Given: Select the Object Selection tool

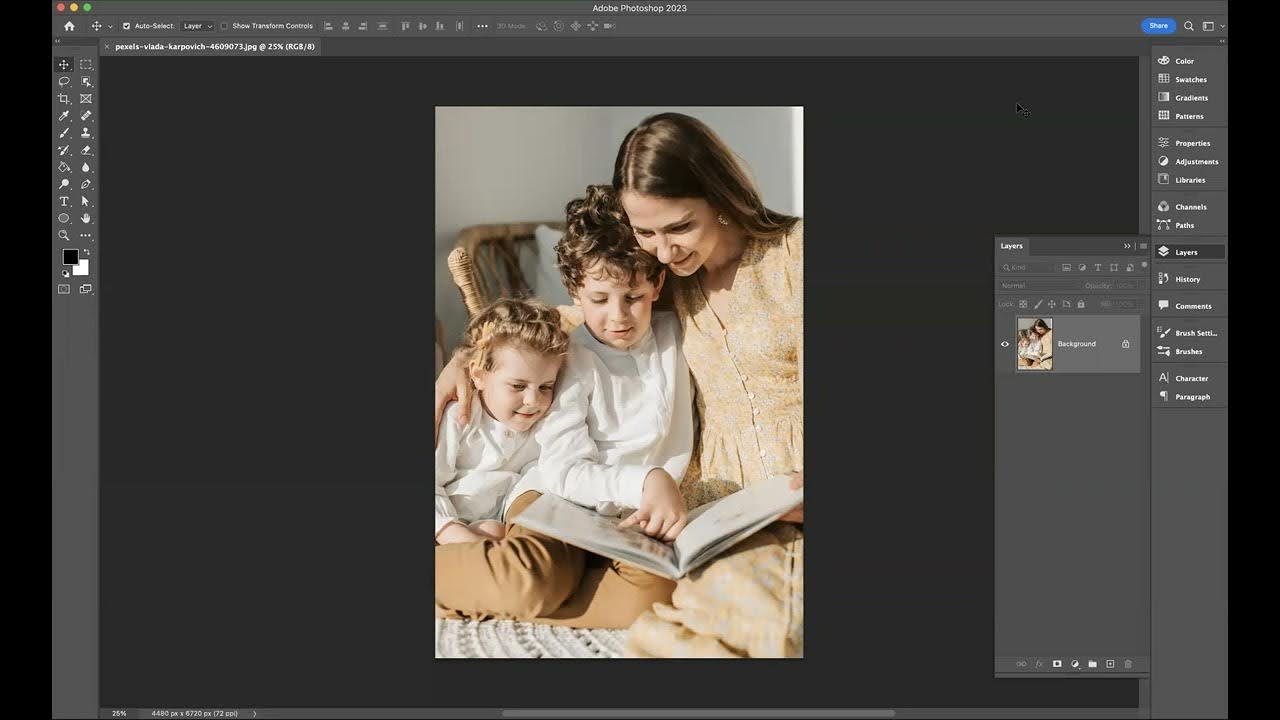Looking at the screenshot, I should click(86, 81).
